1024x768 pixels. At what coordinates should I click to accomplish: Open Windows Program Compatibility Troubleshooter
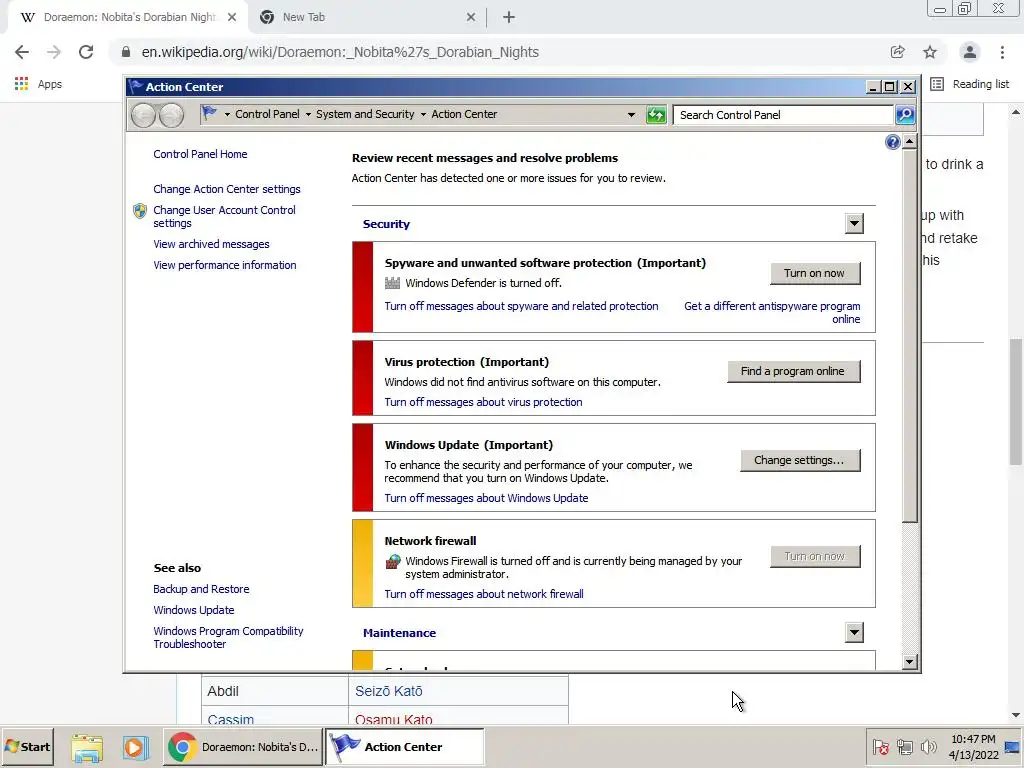228,637
